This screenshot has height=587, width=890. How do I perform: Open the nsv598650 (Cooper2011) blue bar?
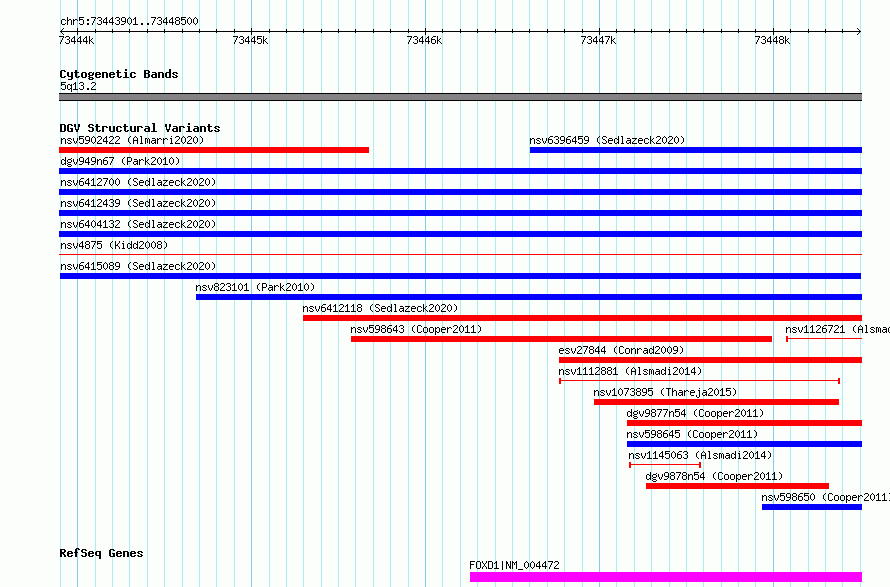click(812, 507)
